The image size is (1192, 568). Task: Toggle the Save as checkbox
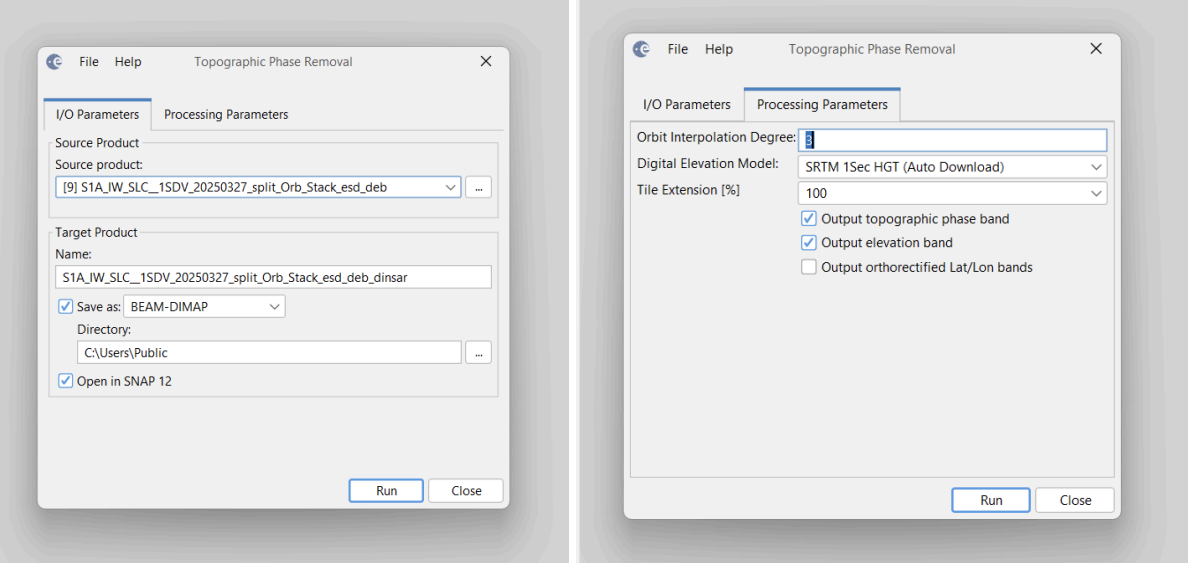(x=66, y=307)
